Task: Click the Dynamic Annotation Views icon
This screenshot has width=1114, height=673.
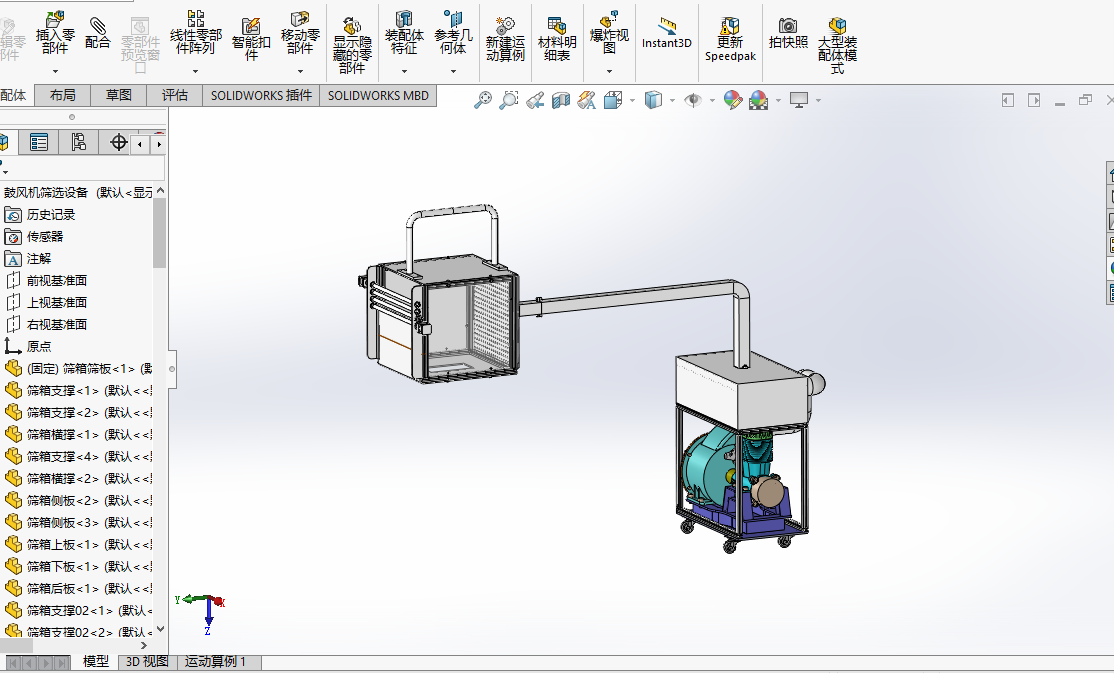Action: point(587,100)
